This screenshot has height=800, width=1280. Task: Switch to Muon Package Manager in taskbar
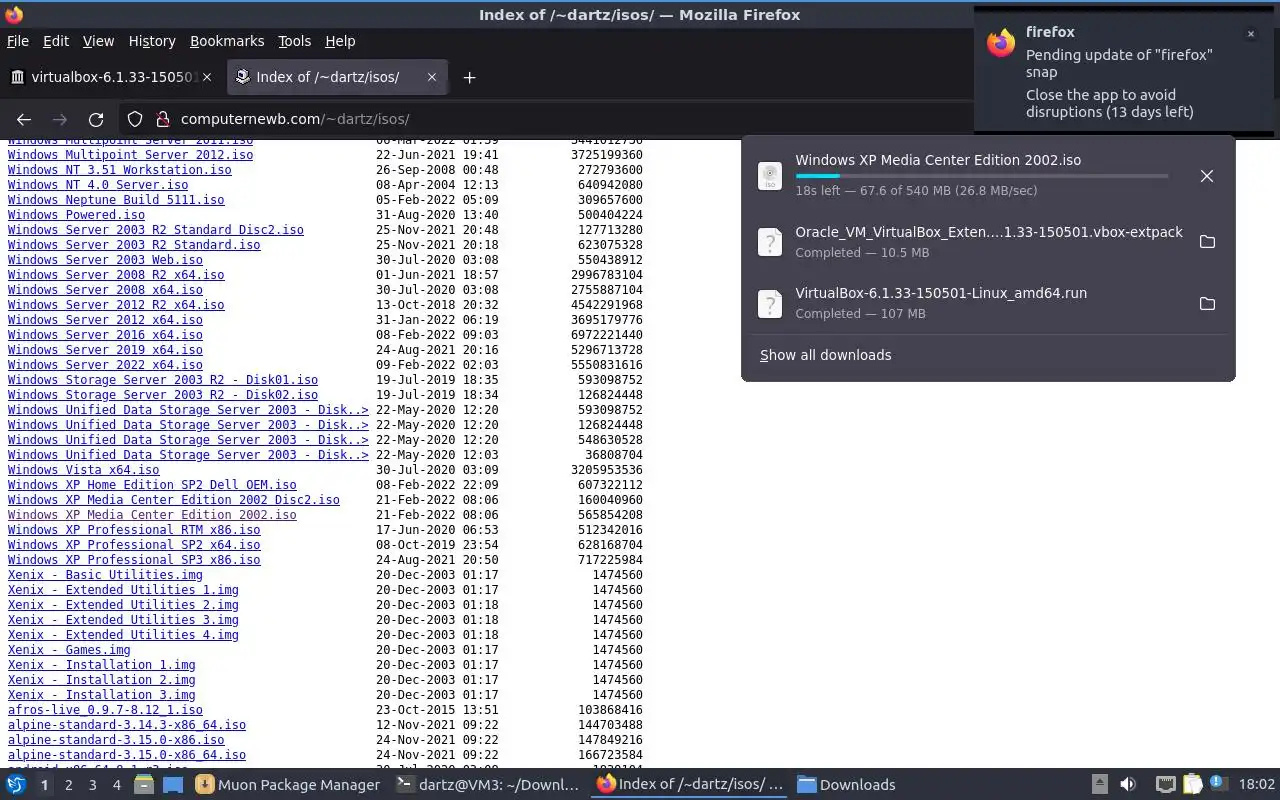(288, 785)
